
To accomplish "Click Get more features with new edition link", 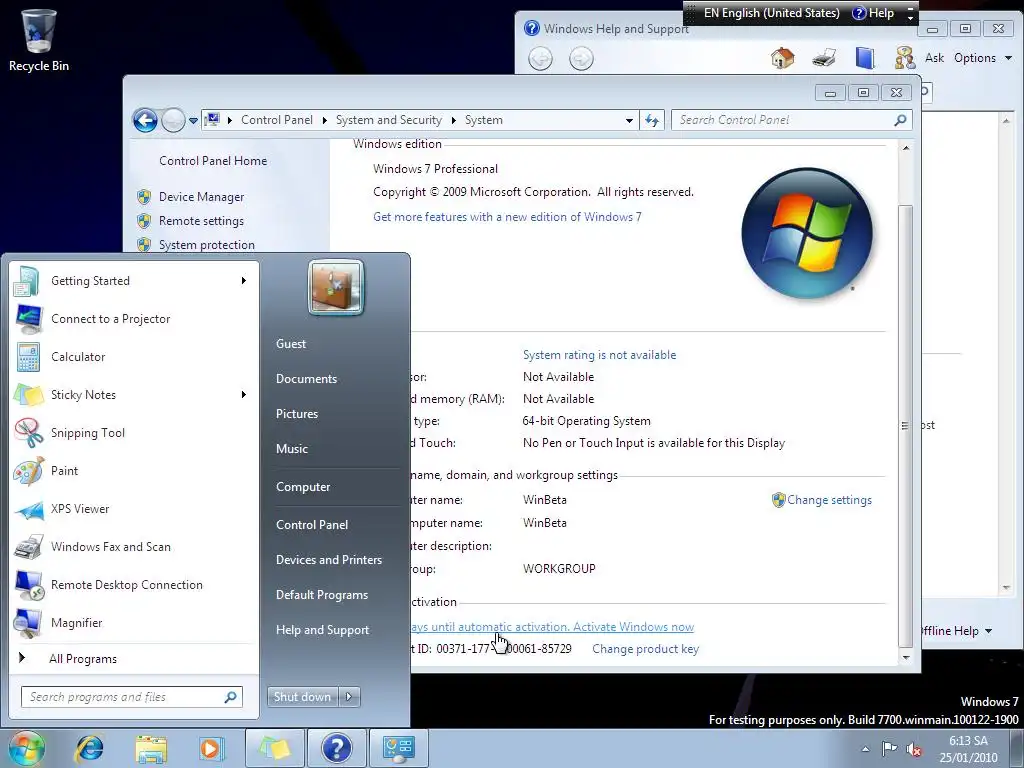I will tap(507, 217).
